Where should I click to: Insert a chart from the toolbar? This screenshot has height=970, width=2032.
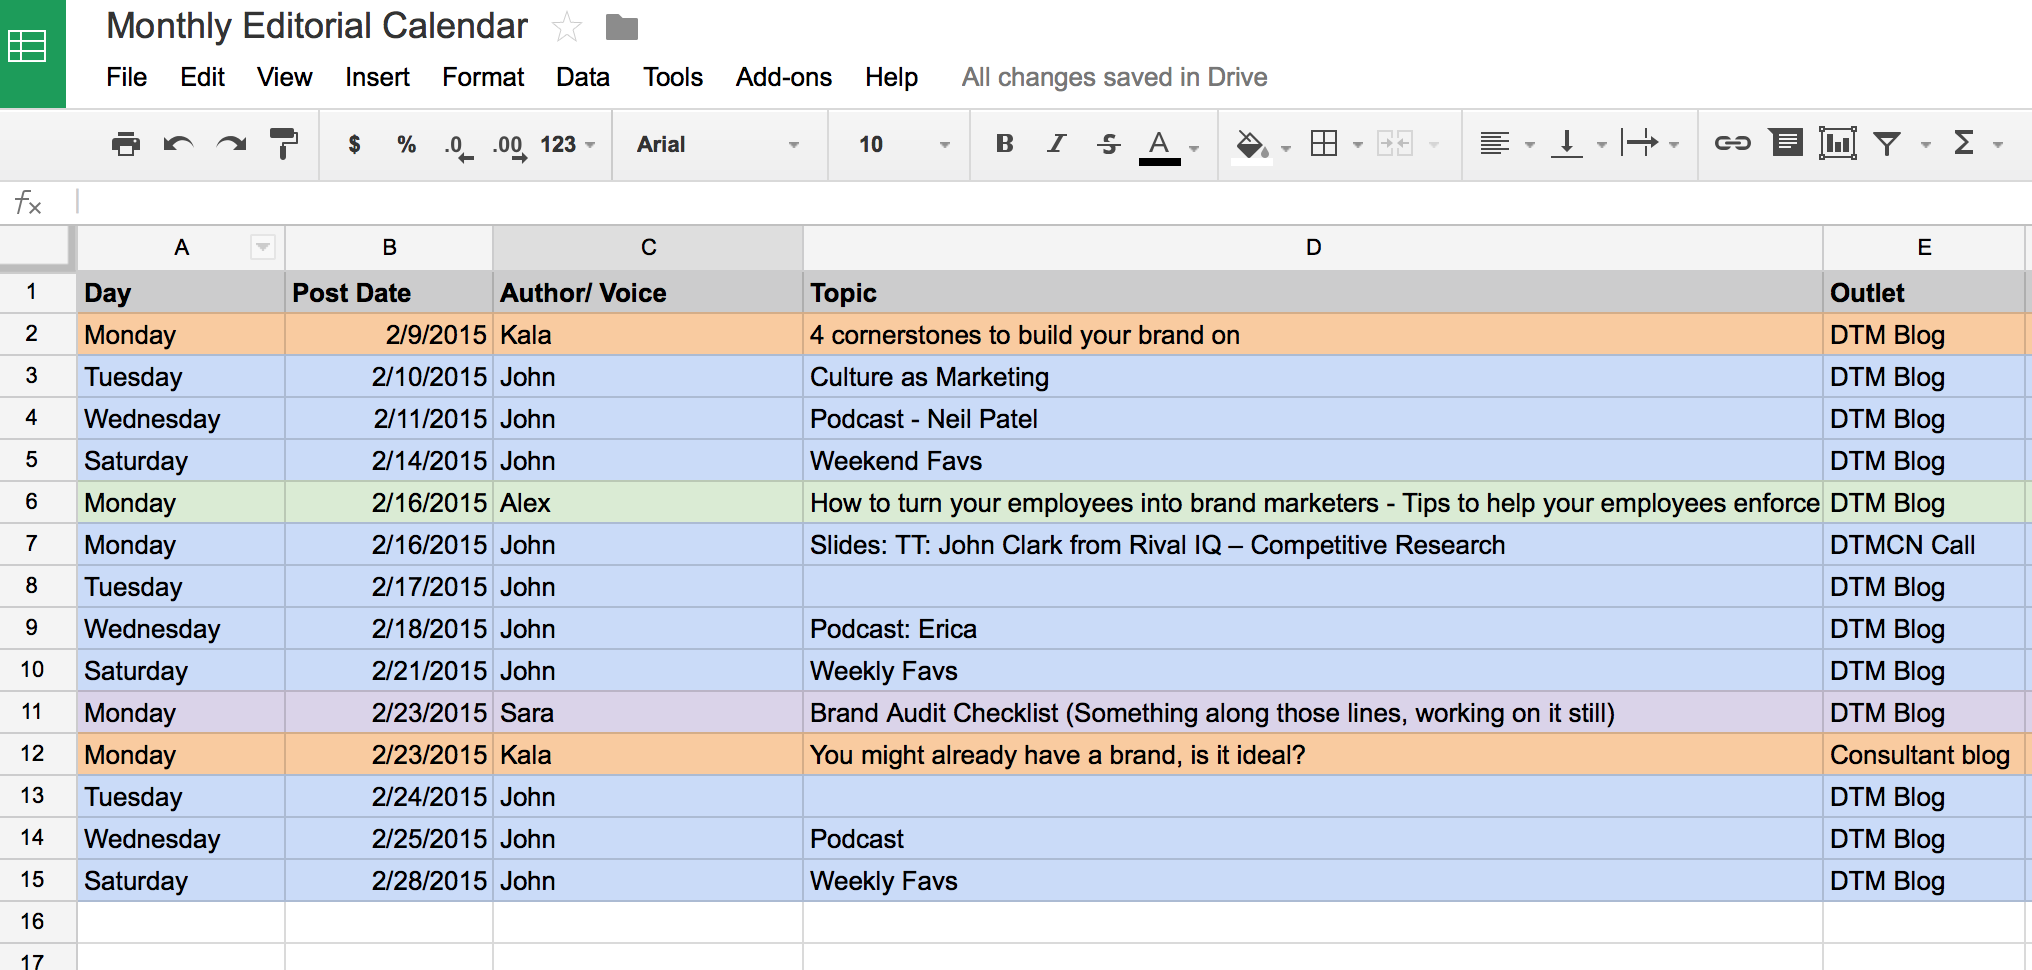(x=1837, y=144)
